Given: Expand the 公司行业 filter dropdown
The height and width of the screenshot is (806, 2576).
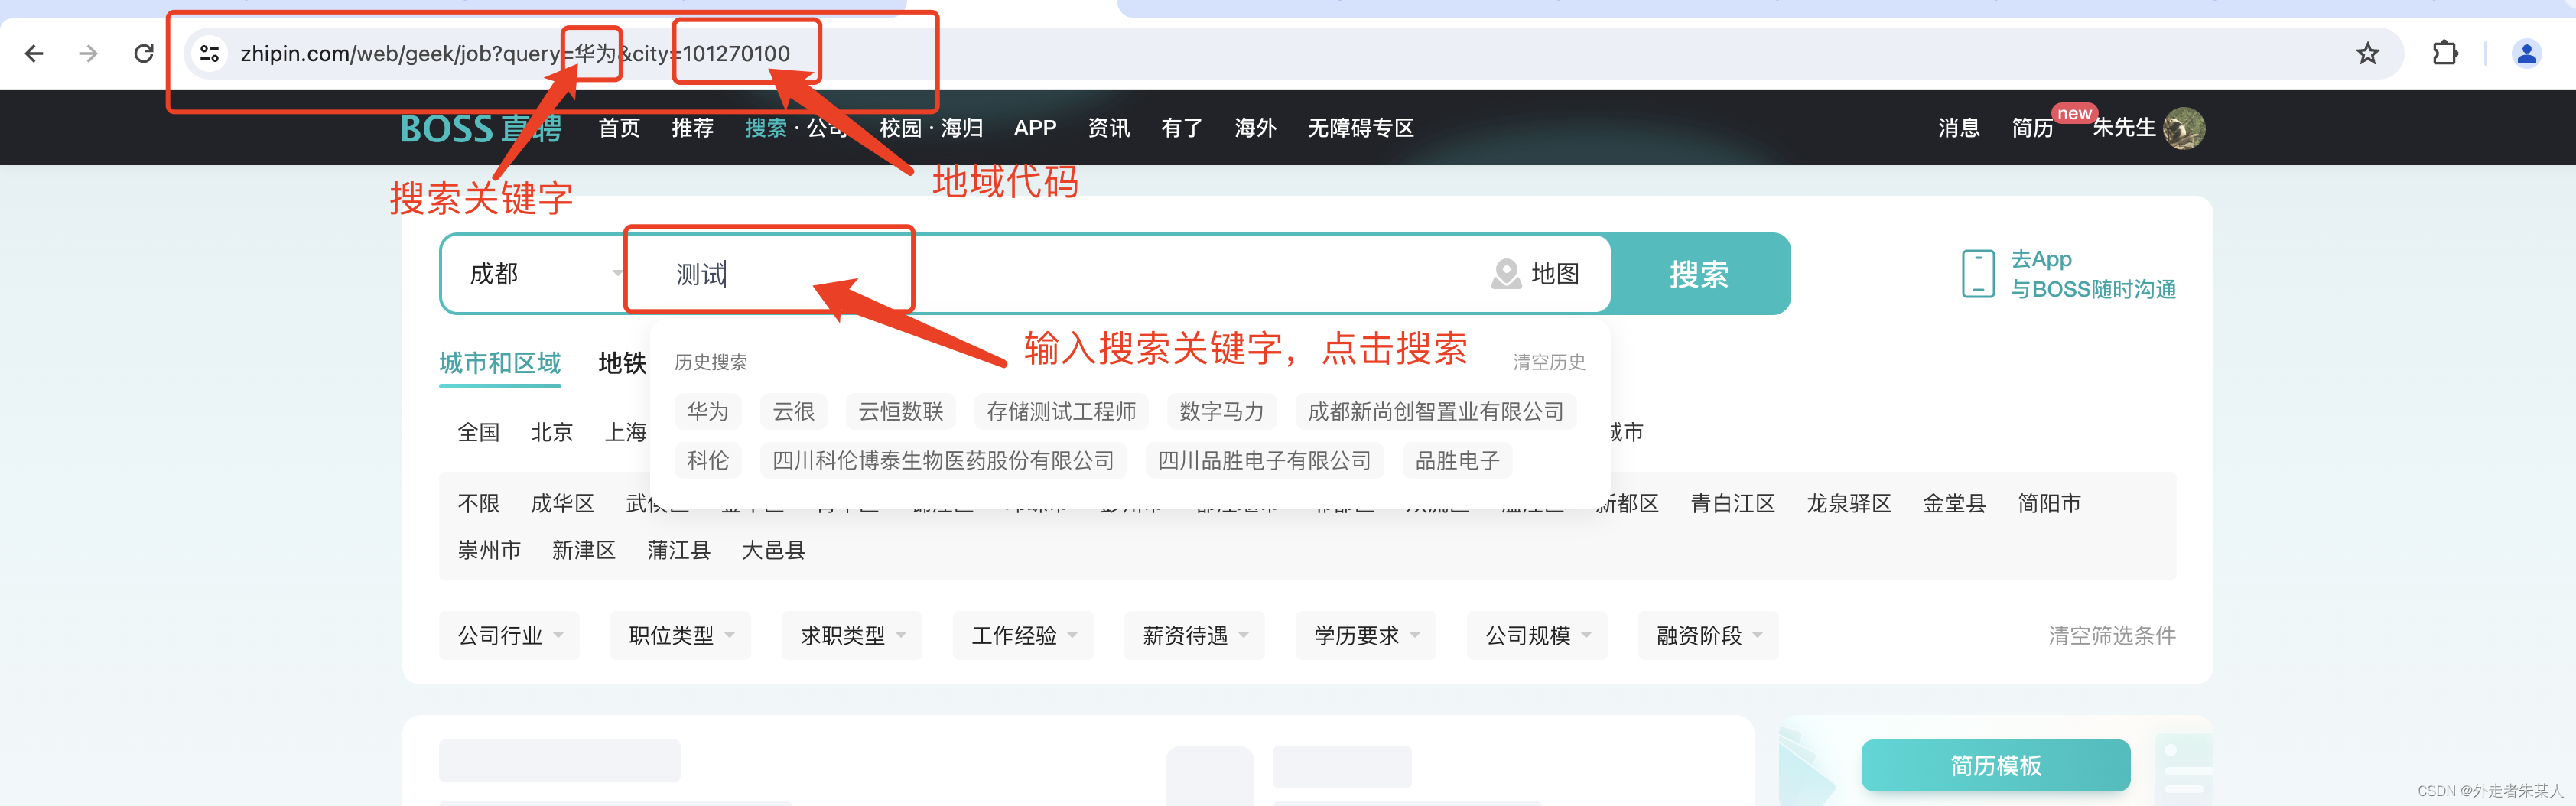Looking at the screenshot, I should point(509,635).
